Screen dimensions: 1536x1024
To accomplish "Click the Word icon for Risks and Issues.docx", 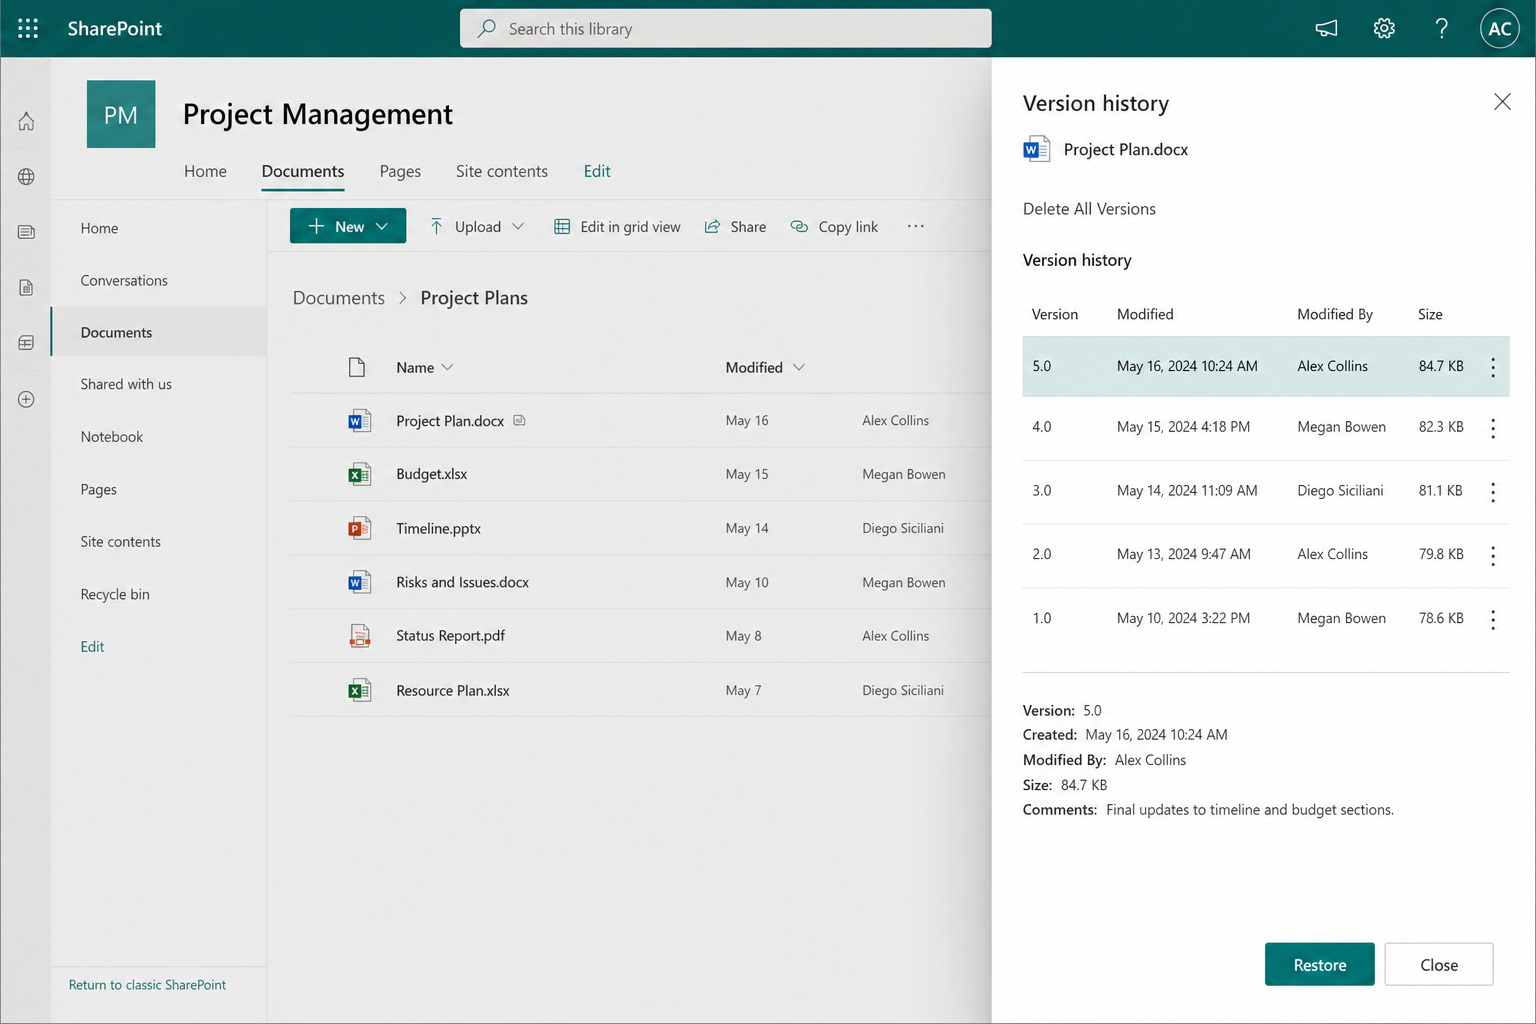I will click(359, 582).
